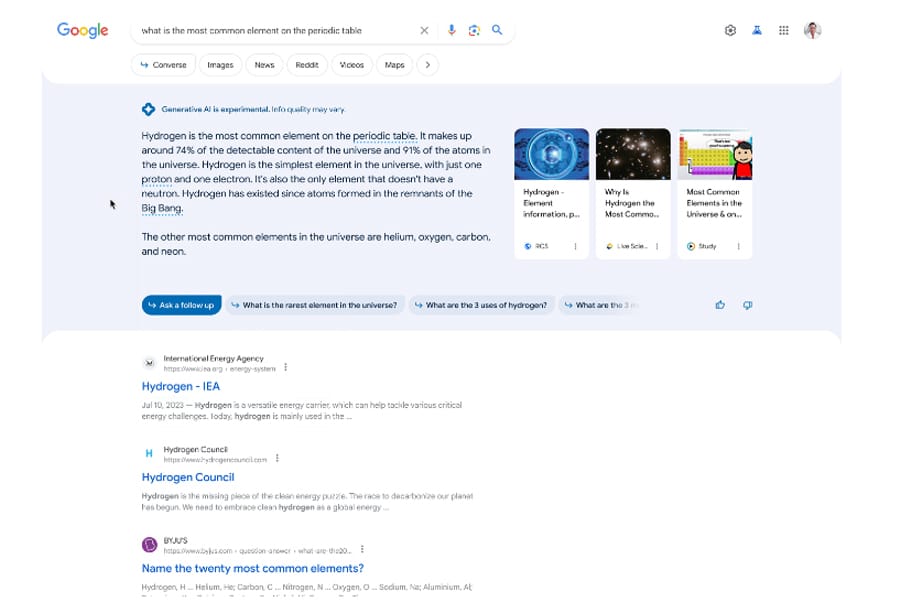Show more filter chips with the arrow
The image size is (900, 600).
click(428, 65)
